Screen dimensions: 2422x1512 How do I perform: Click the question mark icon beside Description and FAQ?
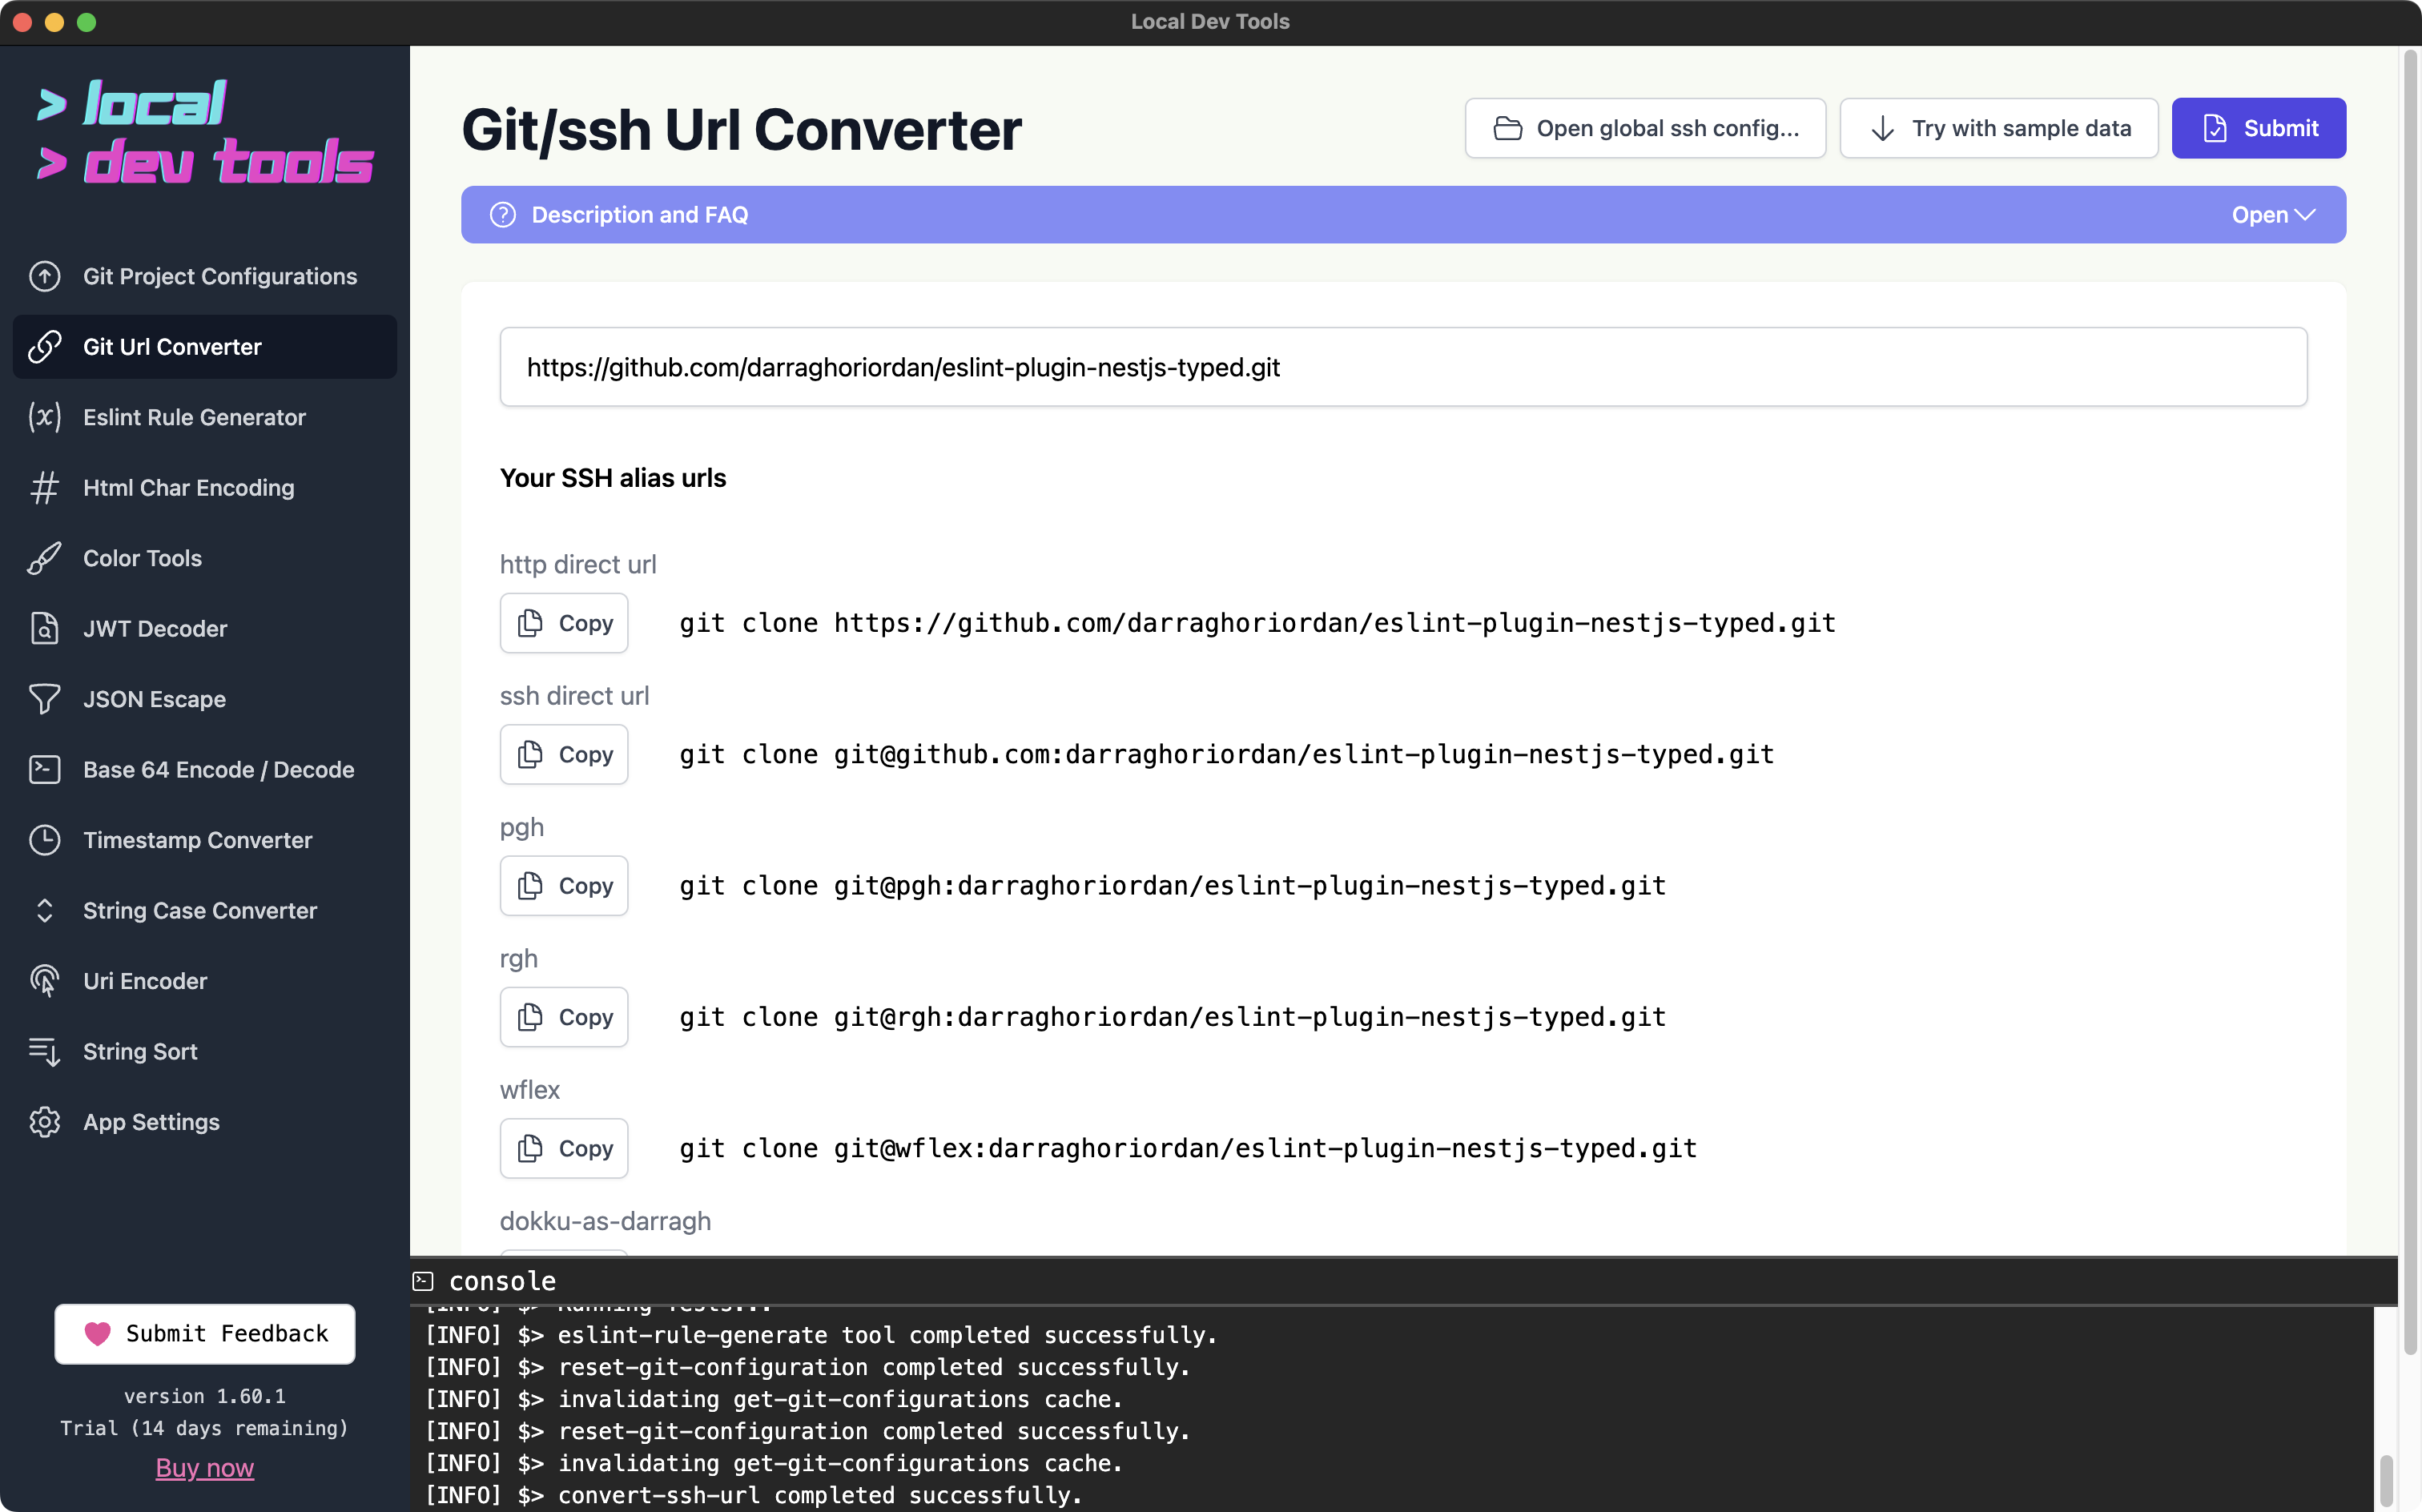pyautogui.click(x=503, y=215)
